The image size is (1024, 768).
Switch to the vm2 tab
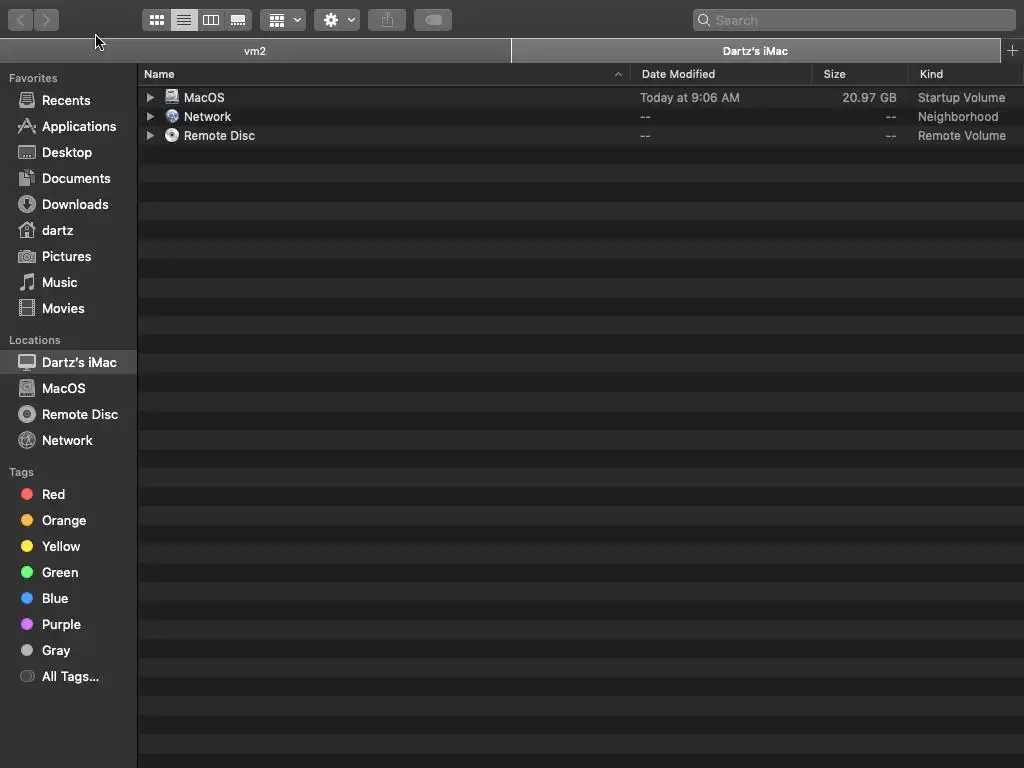tap(255, 51)
